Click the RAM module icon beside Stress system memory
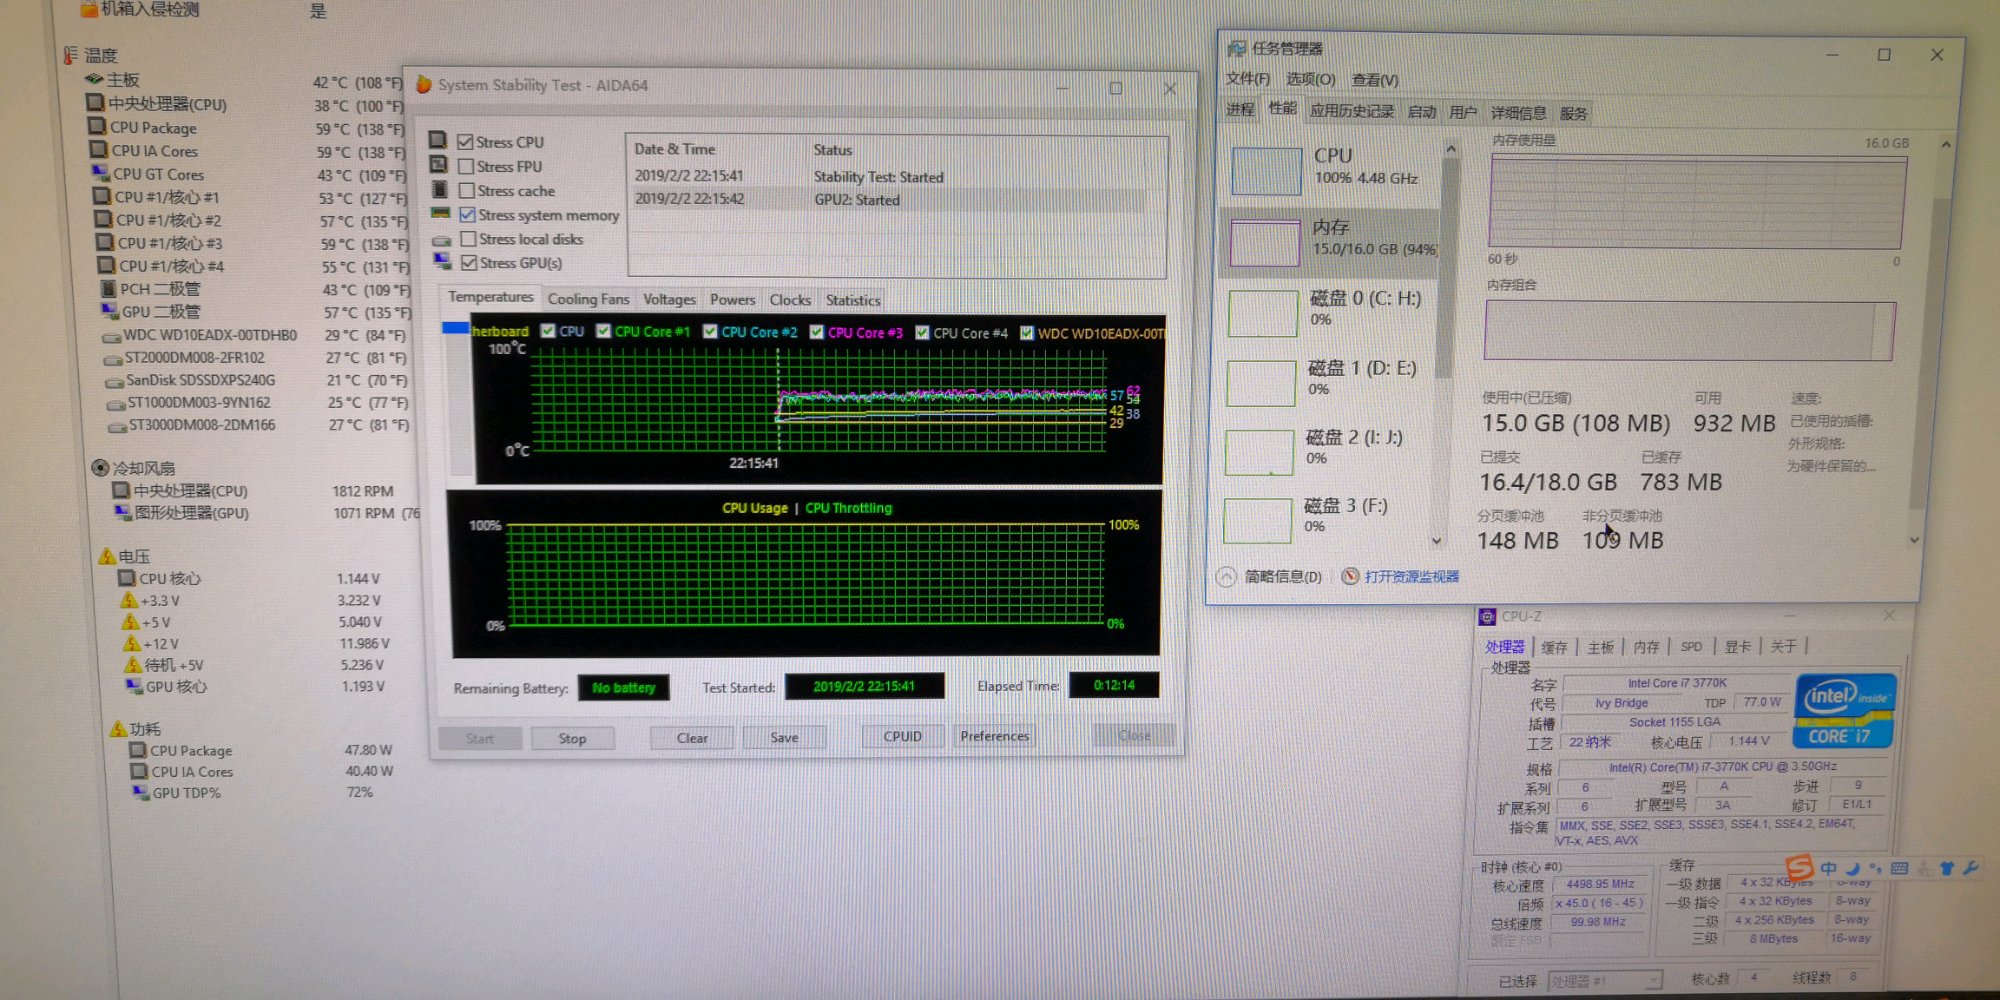This screenshot has width=2000, height=1000. point(440,213)
